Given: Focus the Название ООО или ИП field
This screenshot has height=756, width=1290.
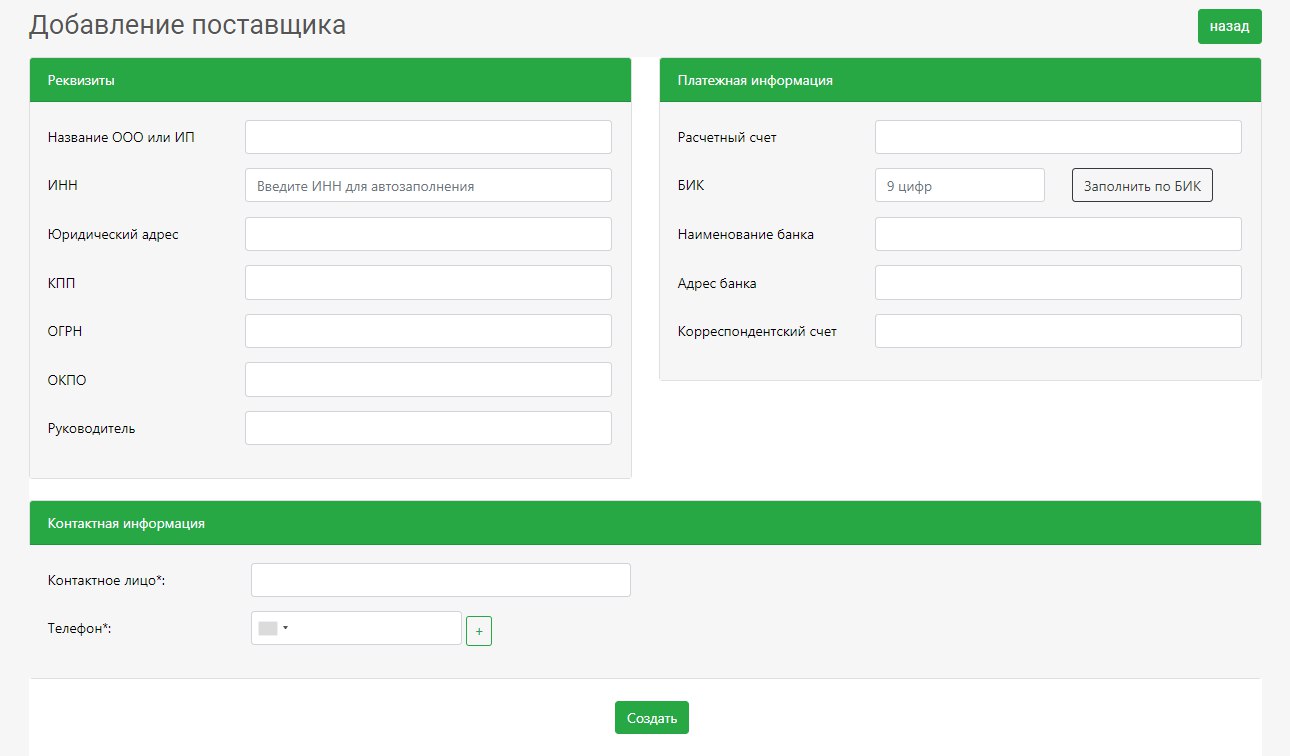Looking at the screenshot, I should 428,137.
